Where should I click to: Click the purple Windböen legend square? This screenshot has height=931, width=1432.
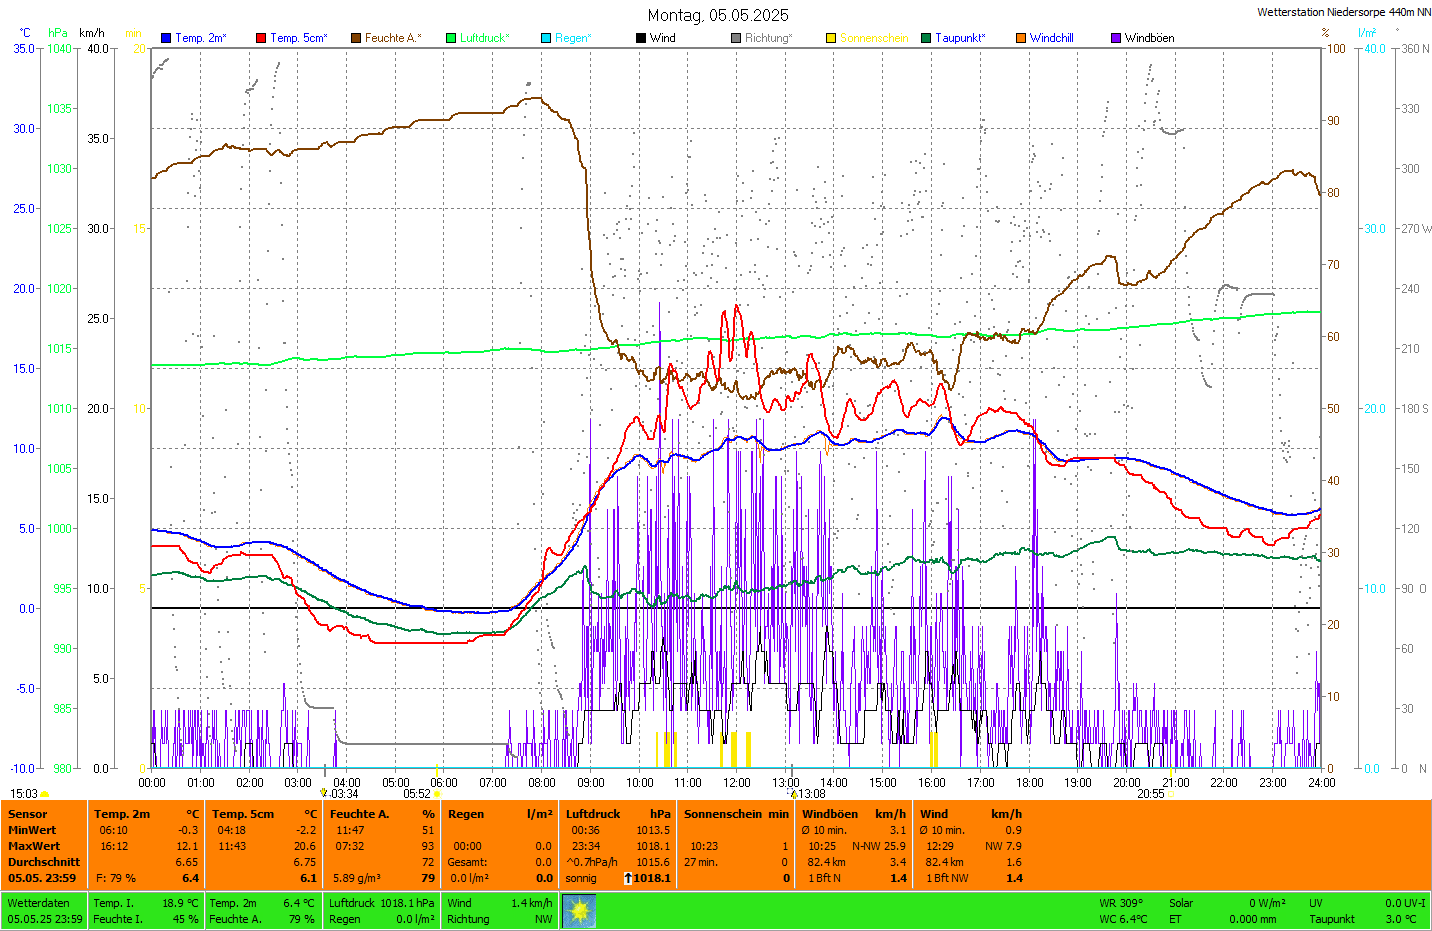1116,38
